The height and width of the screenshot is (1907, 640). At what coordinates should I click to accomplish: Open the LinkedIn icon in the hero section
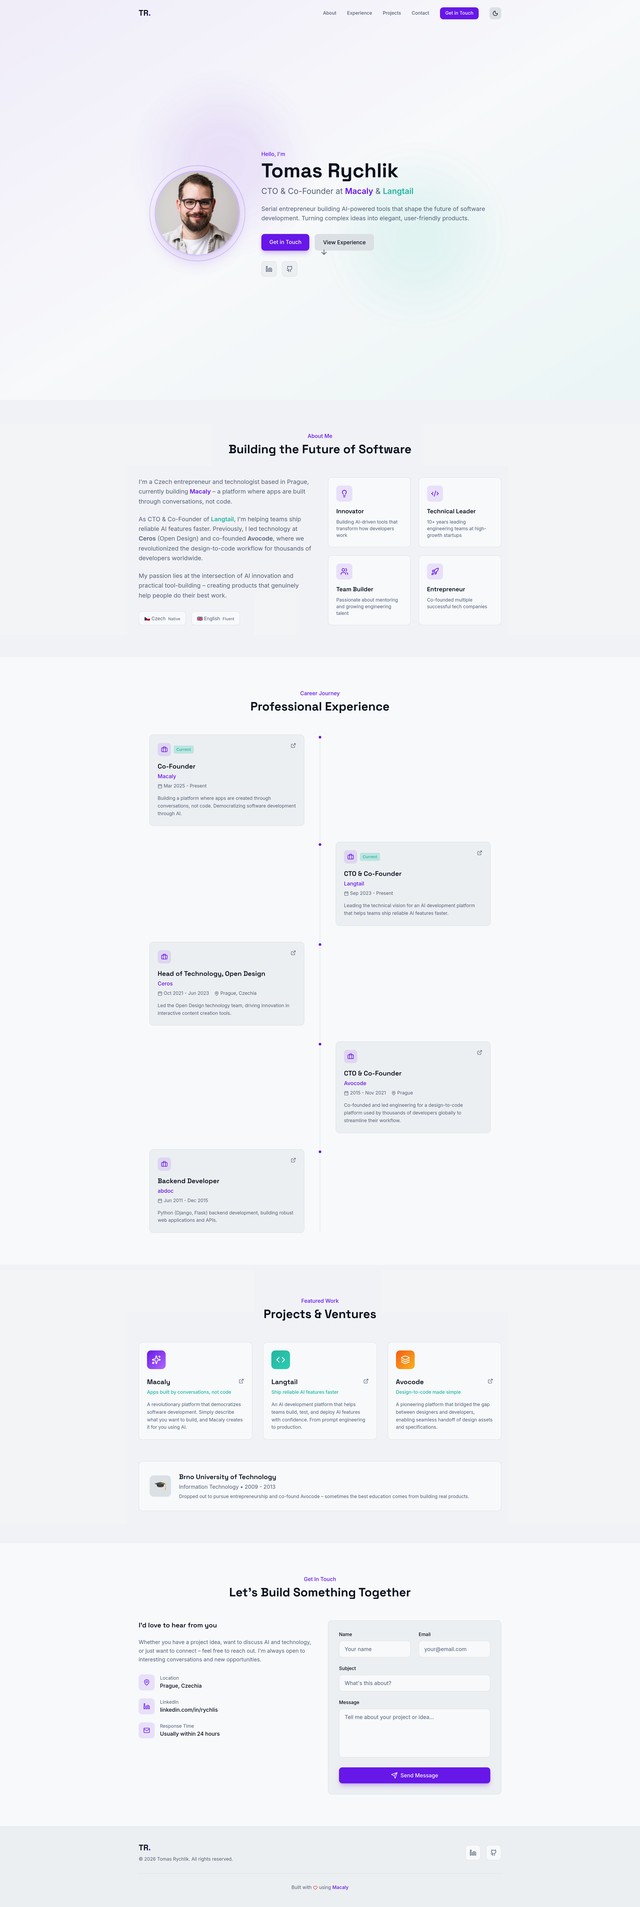[x=269, y=269]
